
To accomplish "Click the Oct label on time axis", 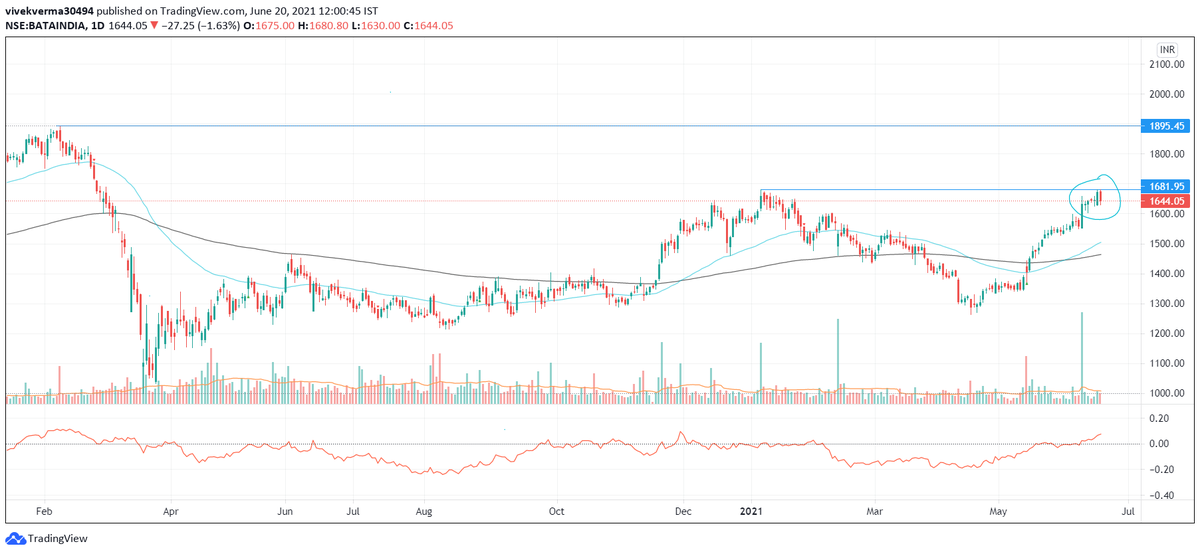I will (x=557, y=510).
